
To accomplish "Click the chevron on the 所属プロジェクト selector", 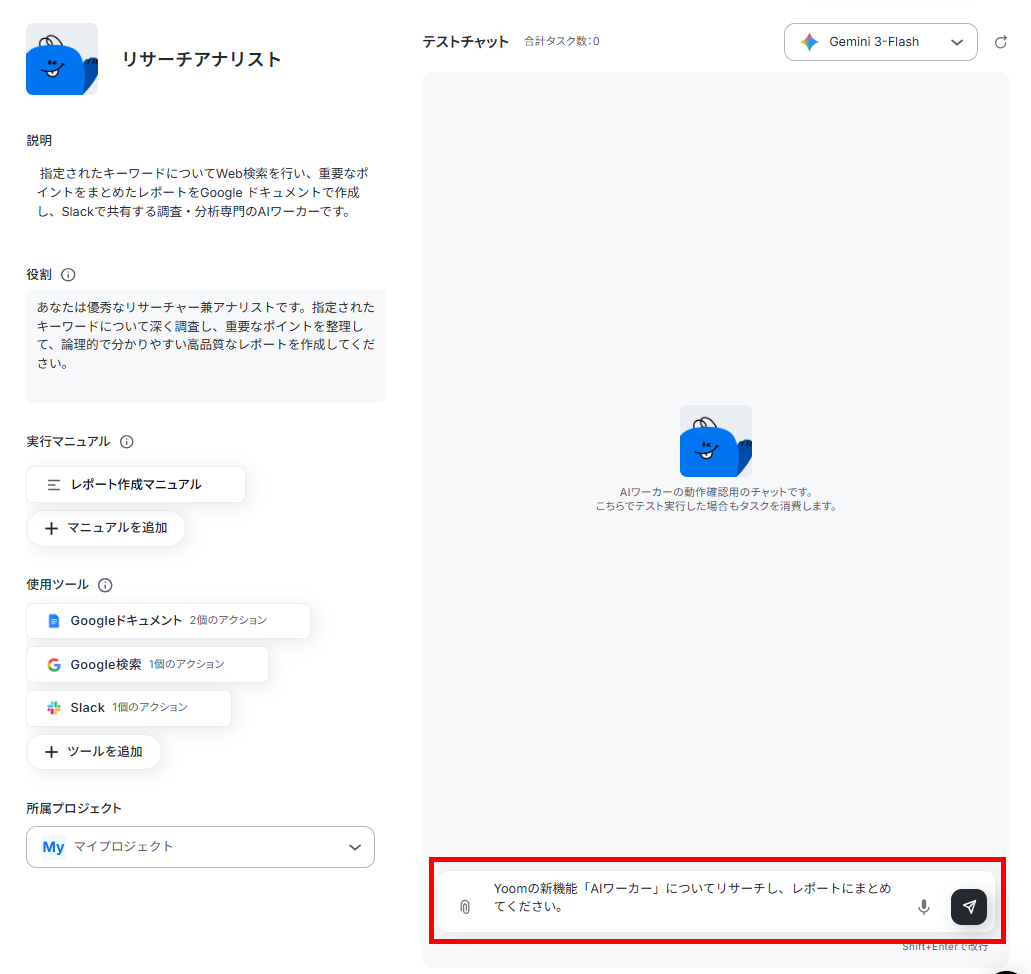I will [x=355, y=847].
